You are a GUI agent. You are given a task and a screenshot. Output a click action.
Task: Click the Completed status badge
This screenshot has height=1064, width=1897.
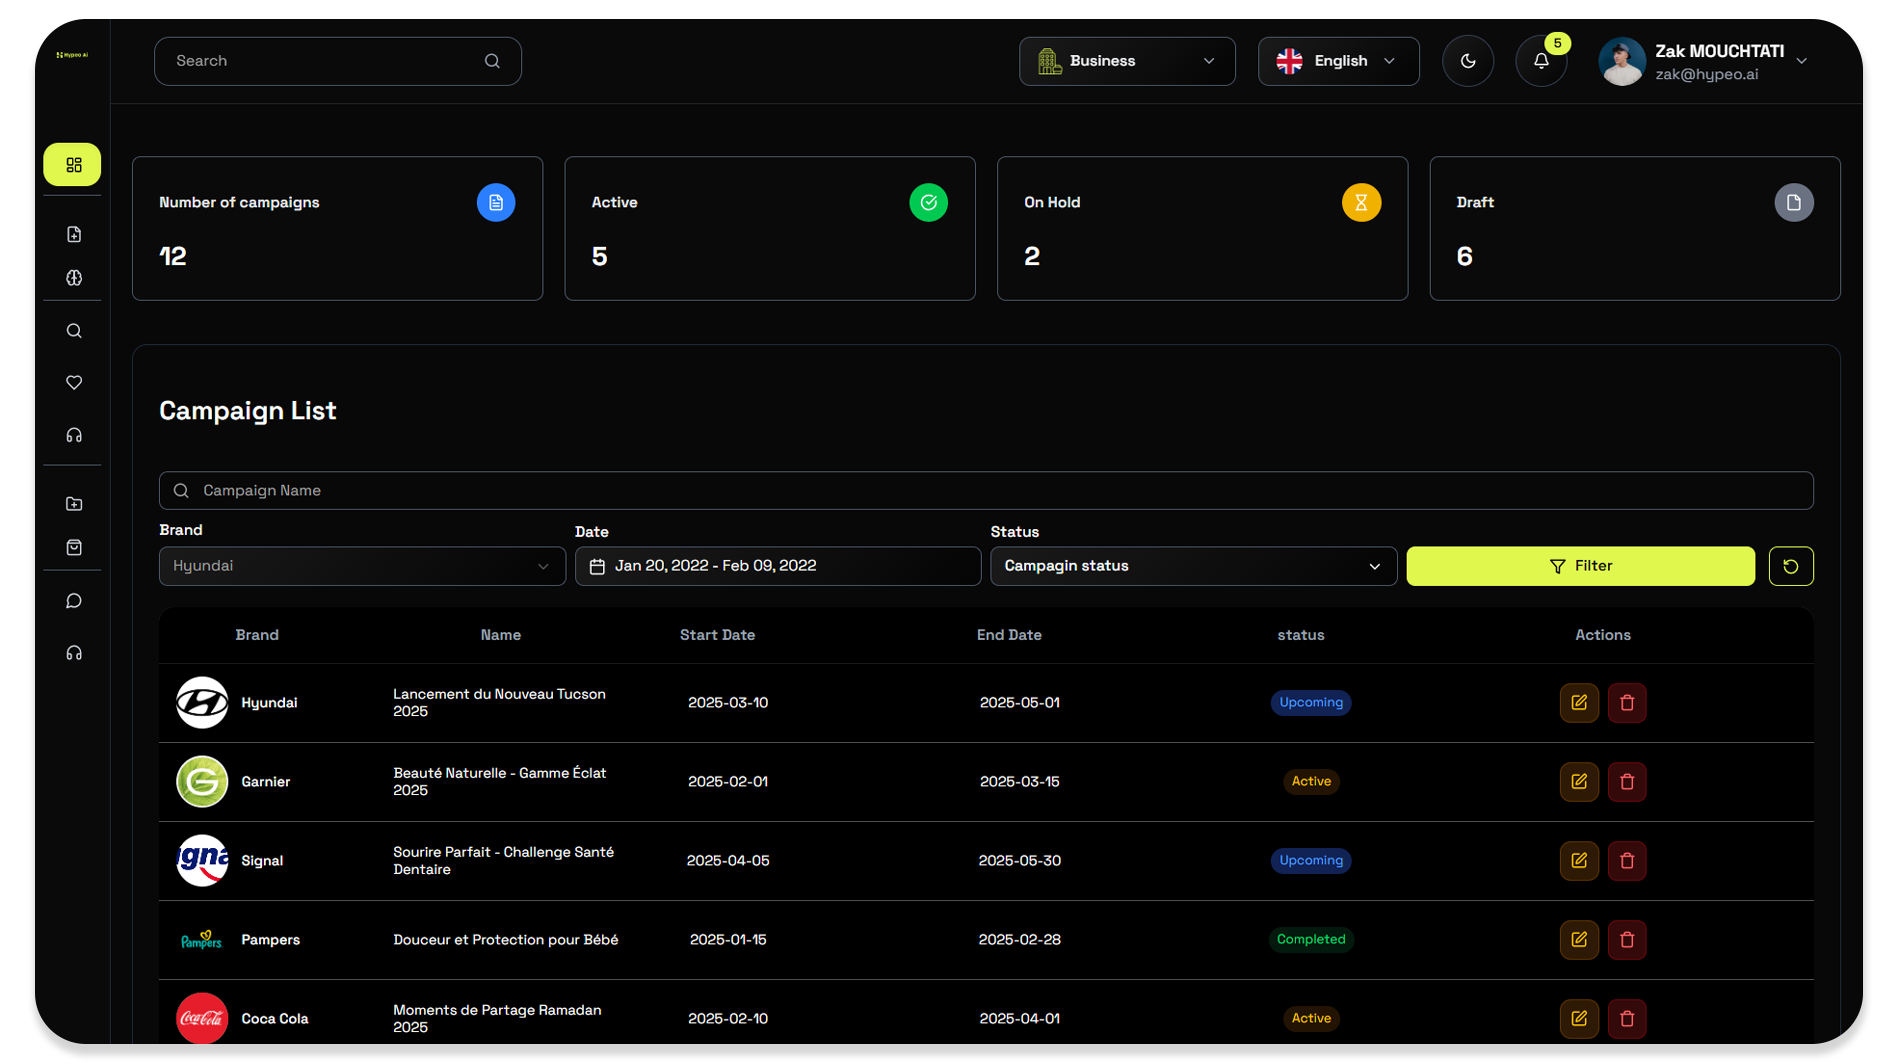pos(1311,940)
